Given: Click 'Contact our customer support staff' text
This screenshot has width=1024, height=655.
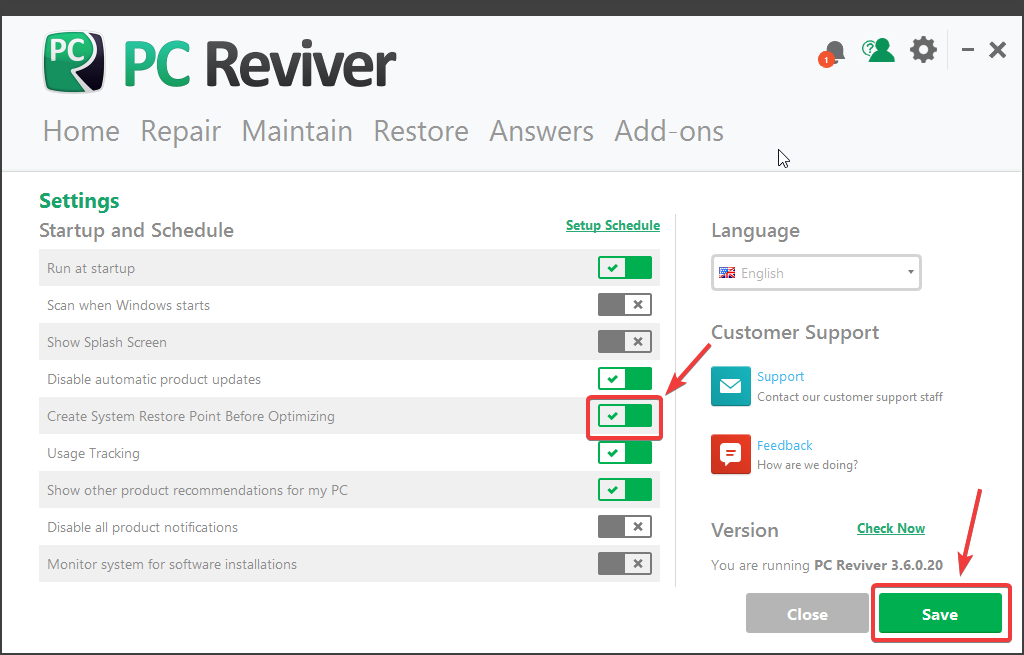Looking at the screenshot, I should pyautogui.click(x=850, y=397).
